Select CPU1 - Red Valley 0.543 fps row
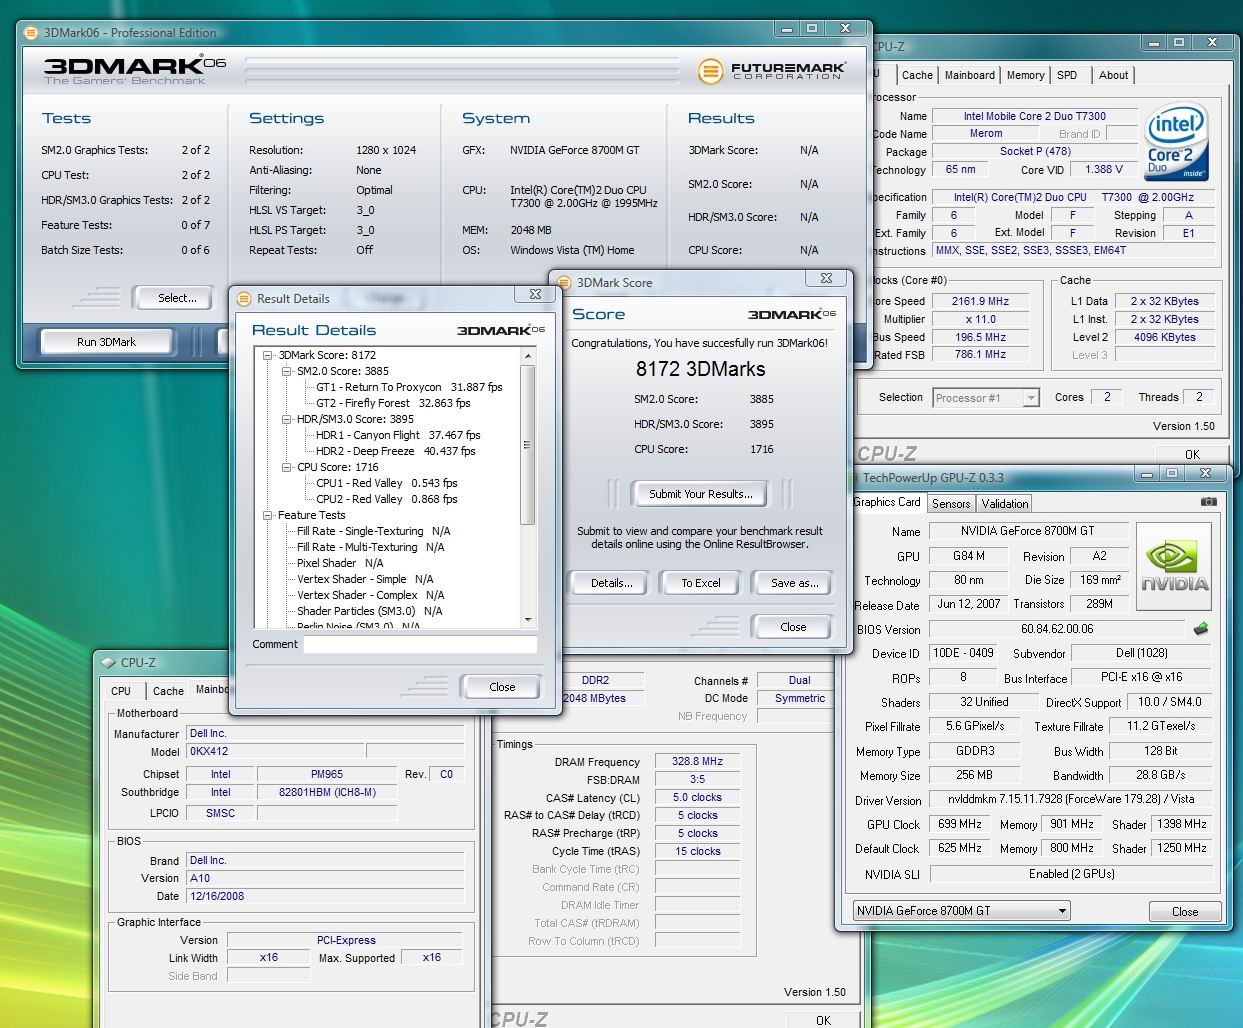This screenshot has width=1243, height=1028. coord(387,483)
